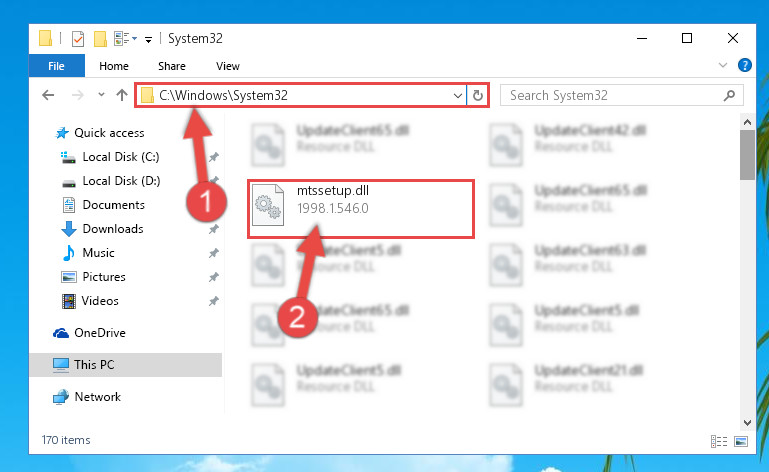Close the System32 window
This screenshot has height=472, width=769.
(x=733, y=38)
